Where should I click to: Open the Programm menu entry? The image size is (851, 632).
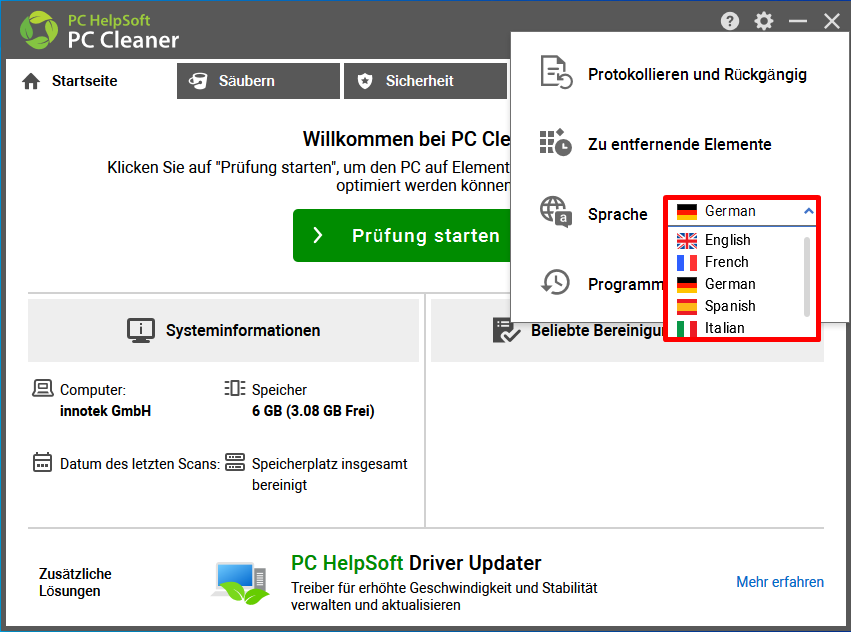(601, 283)
